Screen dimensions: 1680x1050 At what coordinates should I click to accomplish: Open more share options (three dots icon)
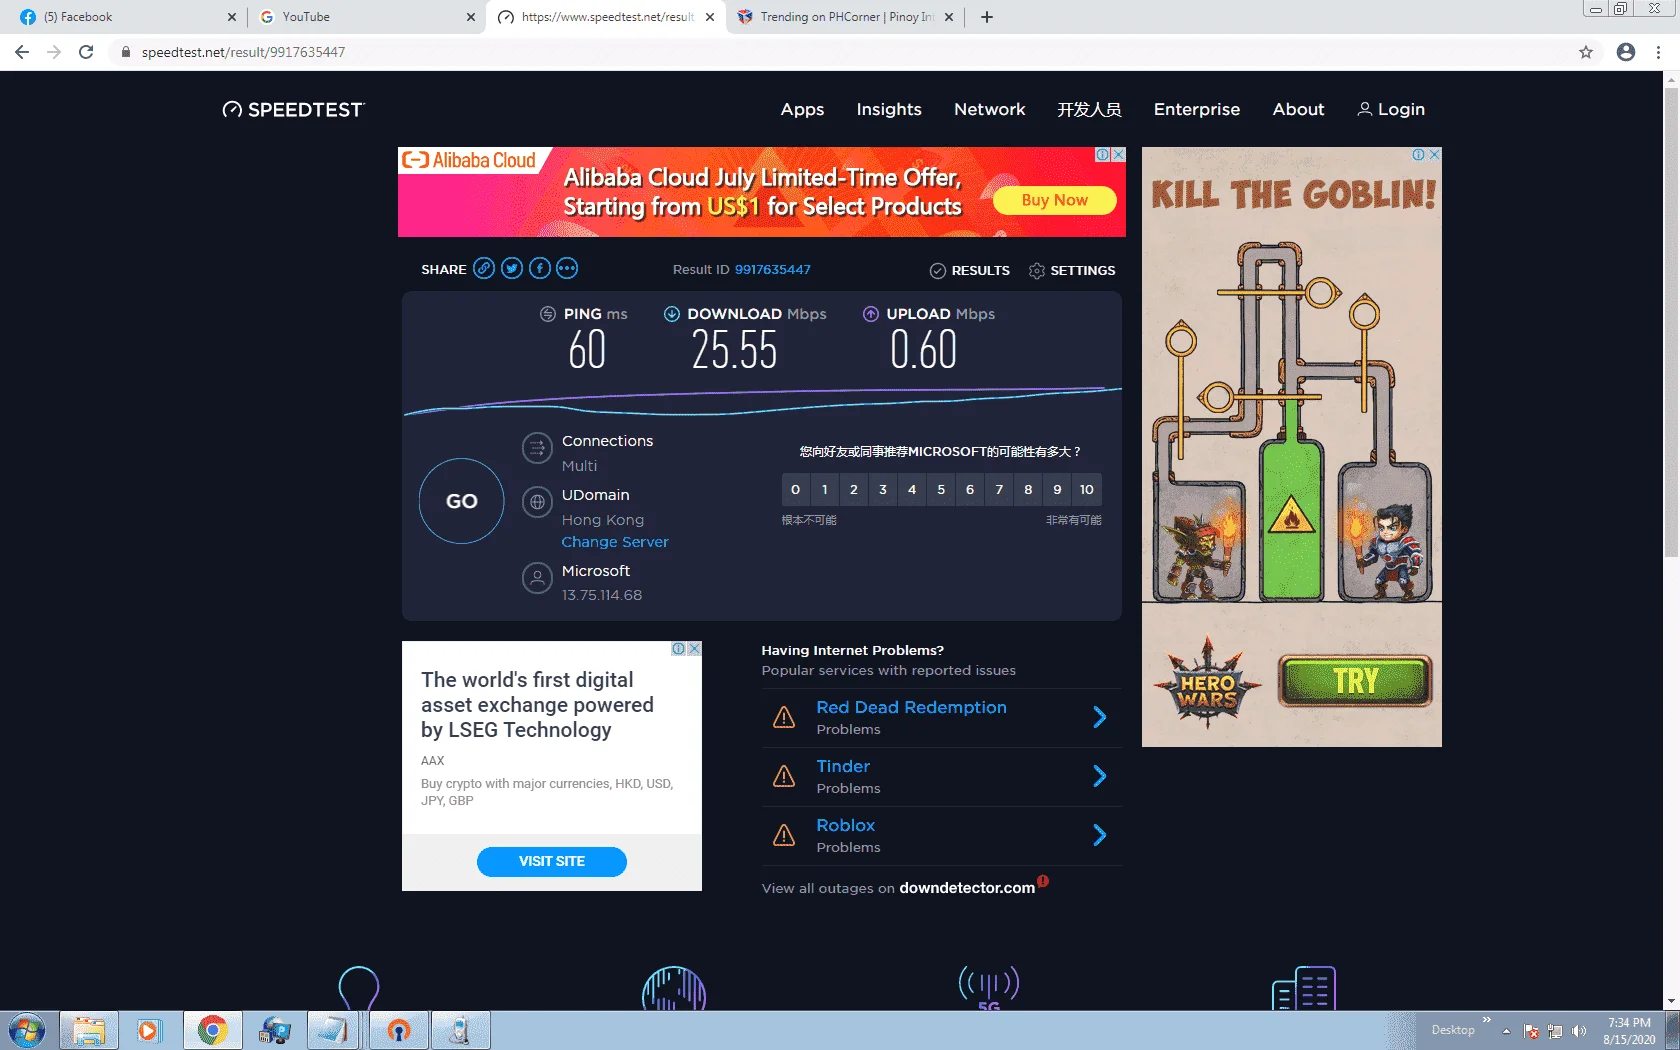(x=567, y=268)
